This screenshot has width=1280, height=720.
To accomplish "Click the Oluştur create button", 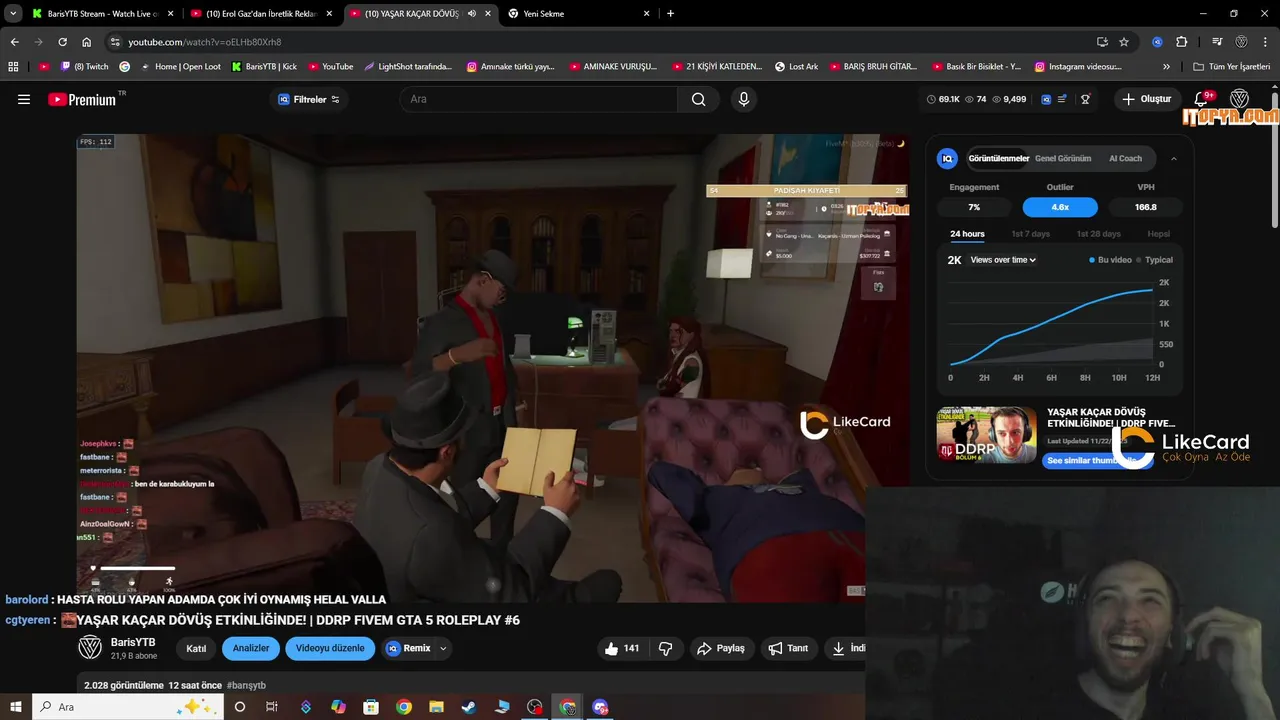I will [1146, 99].
